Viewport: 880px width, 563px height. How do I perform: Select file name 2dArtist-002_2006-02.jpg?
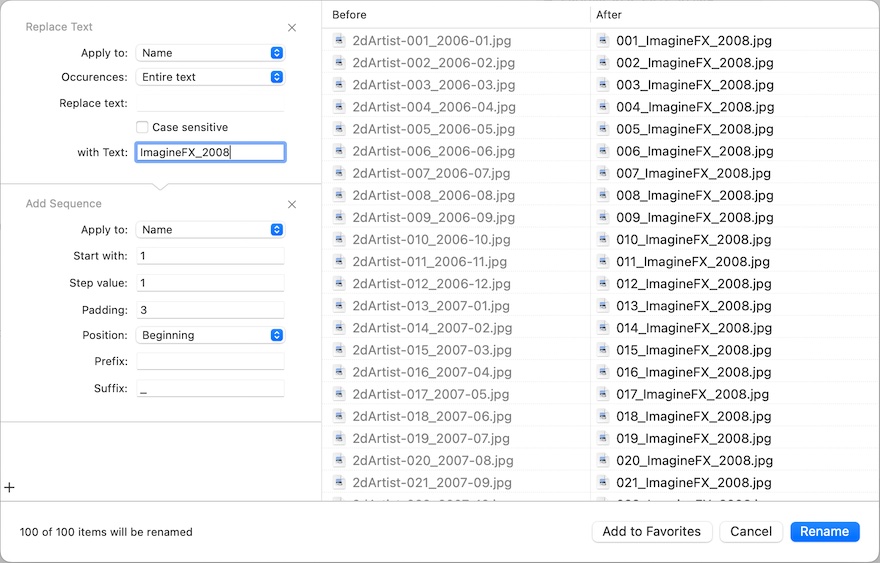(433, 62)
